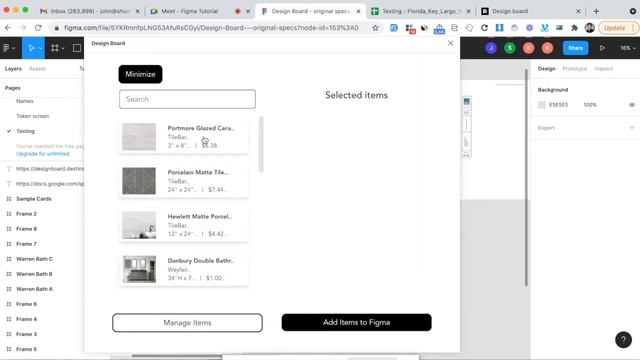Bookmark this page with star icon
The height and width of the screenshot is (360, 640).
point(375,28)
